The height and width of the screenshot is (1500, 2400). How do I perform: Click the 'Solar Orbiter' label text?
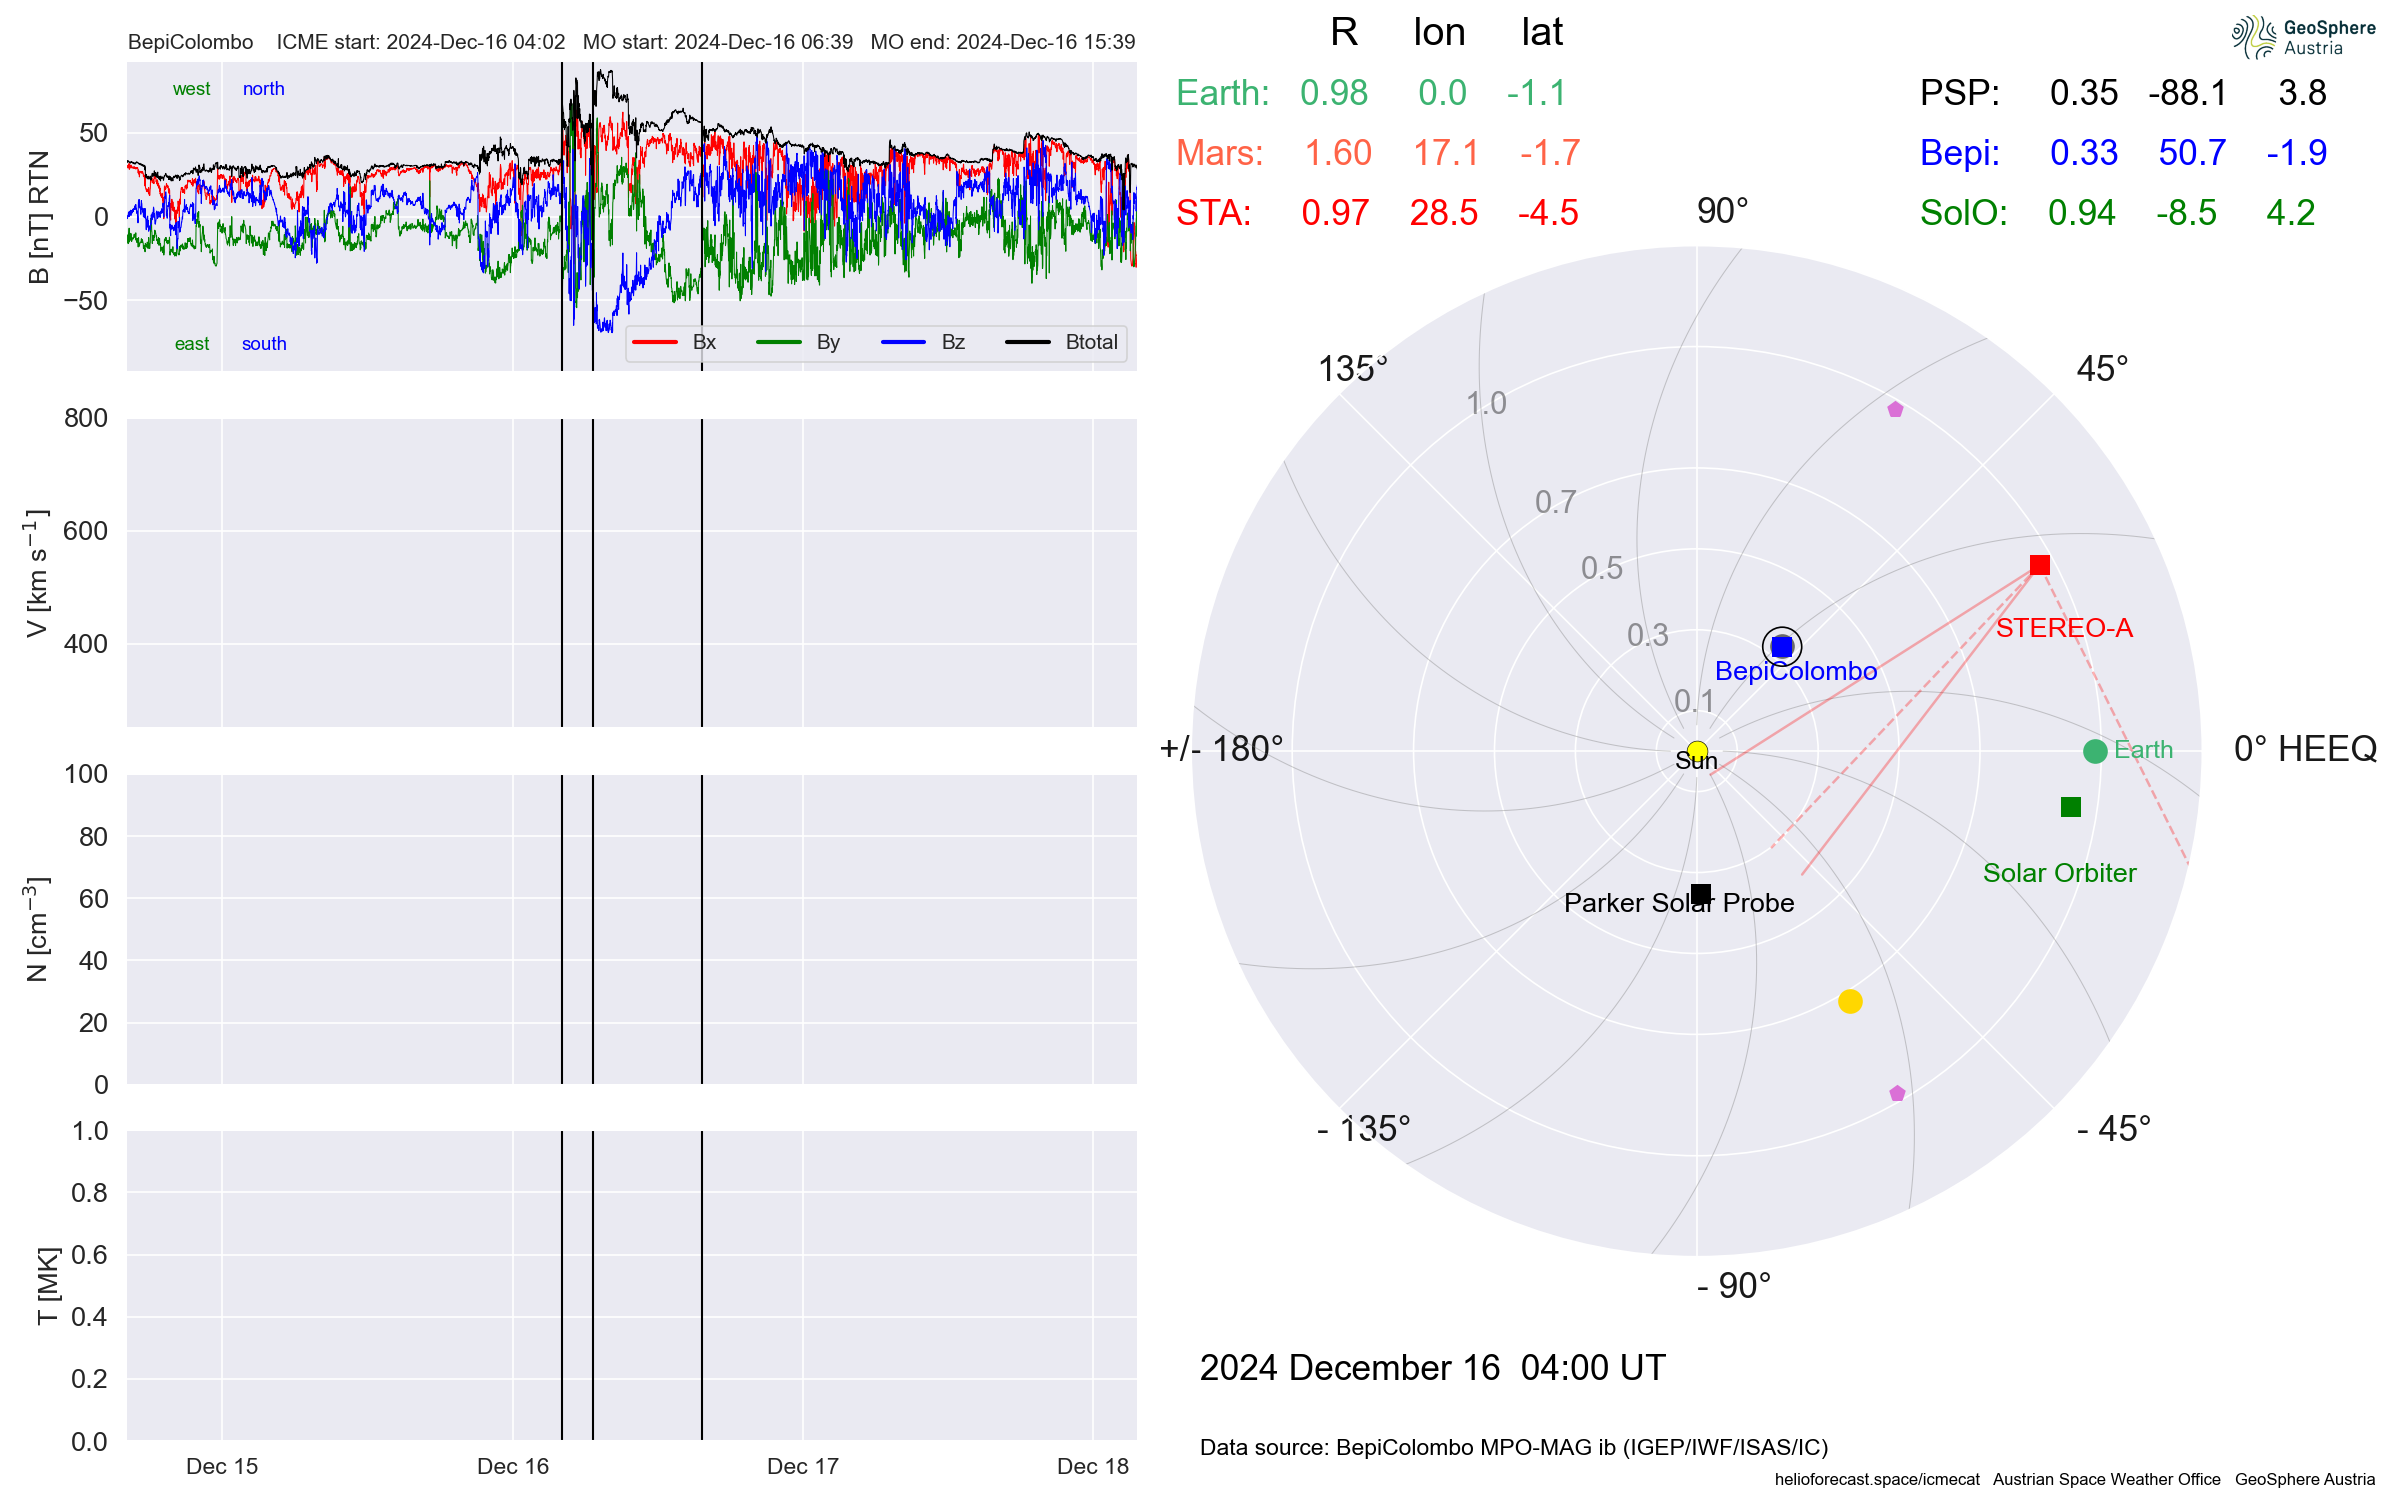(2059, 873)
